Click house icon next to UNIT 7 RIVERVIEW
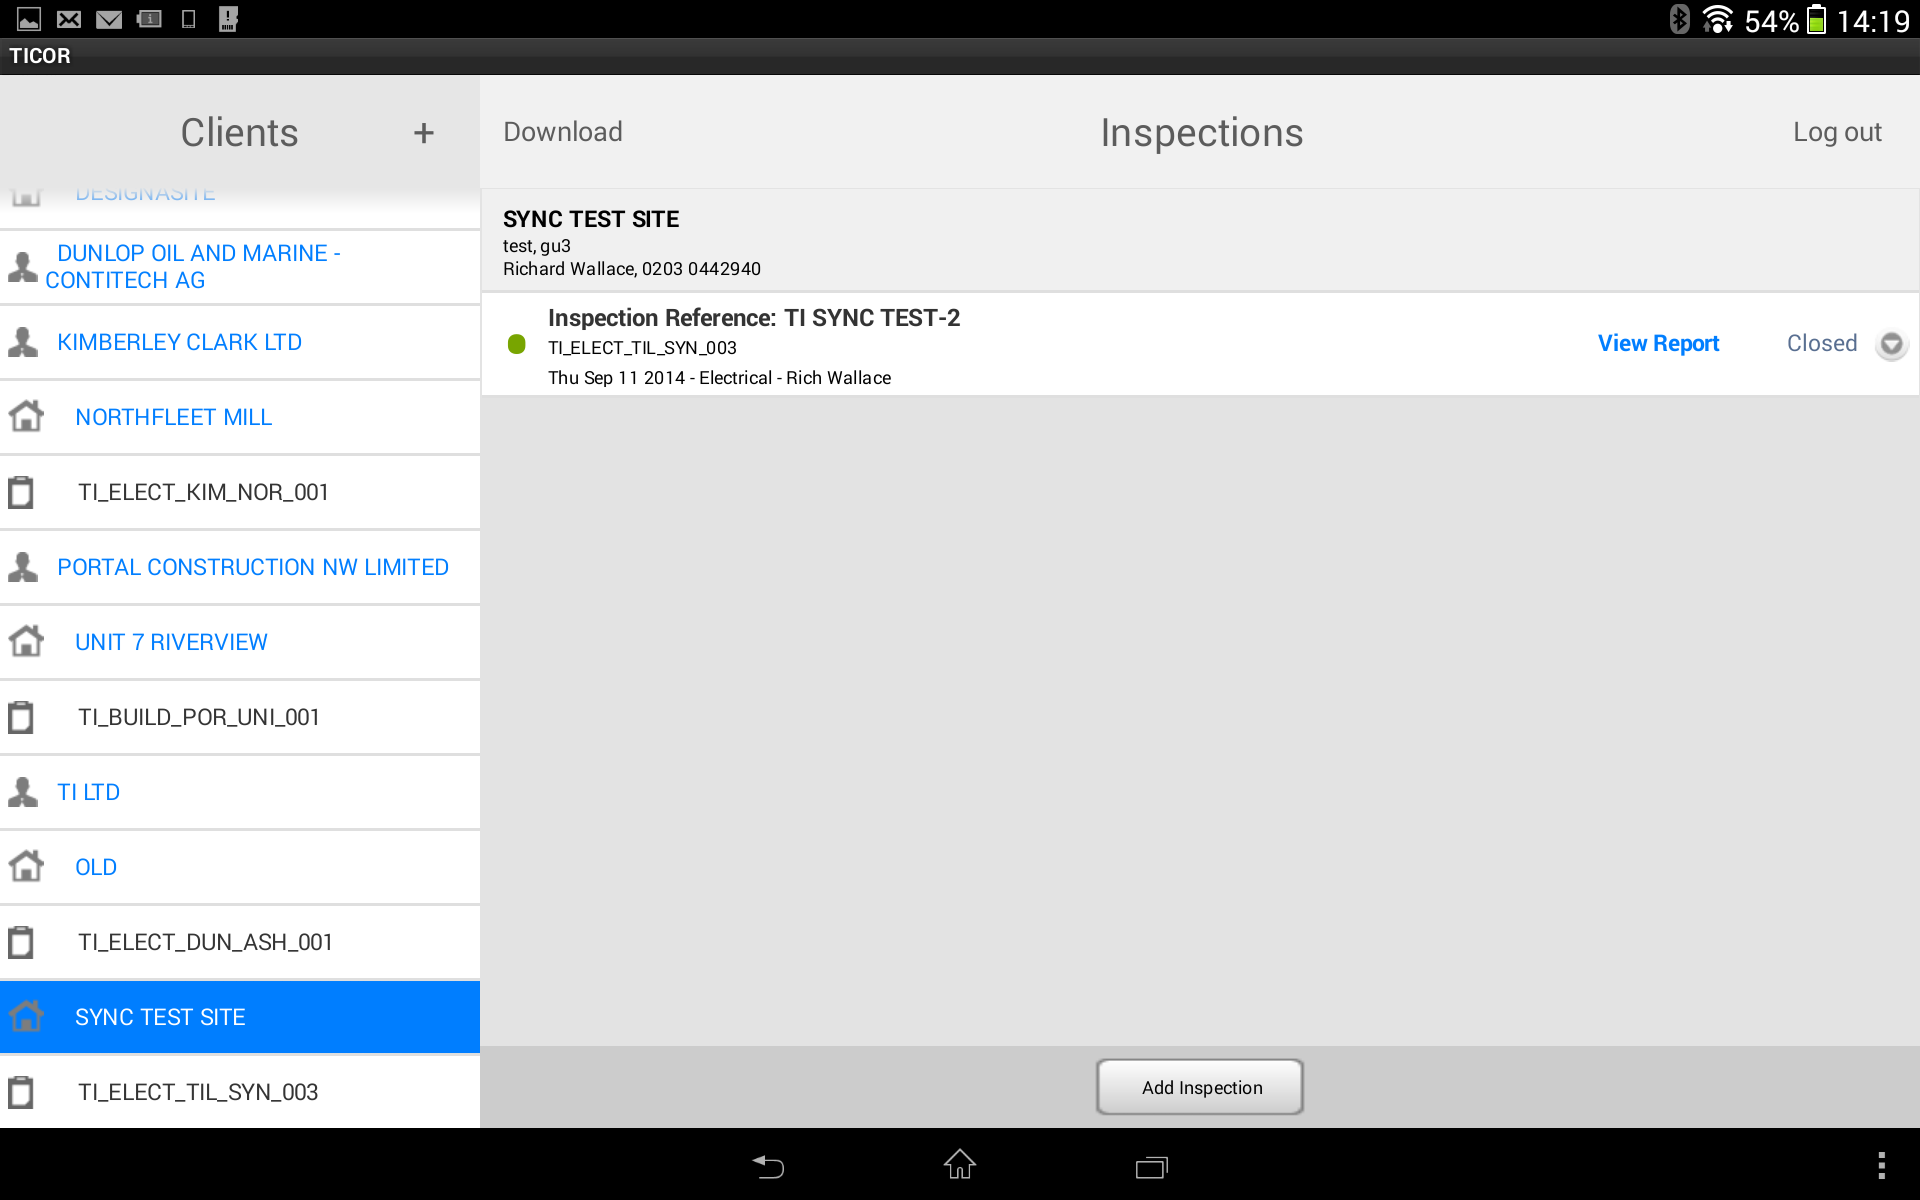 click(26, 641)
